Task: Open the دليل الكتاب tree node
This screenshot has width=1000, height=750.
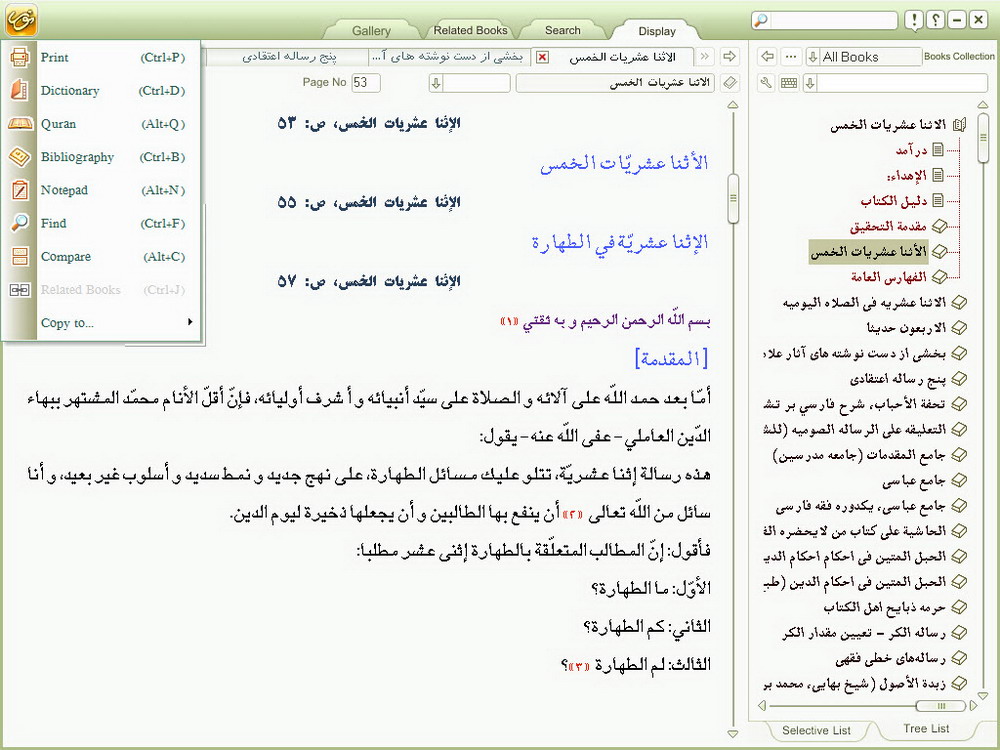Action: (893, 201)
